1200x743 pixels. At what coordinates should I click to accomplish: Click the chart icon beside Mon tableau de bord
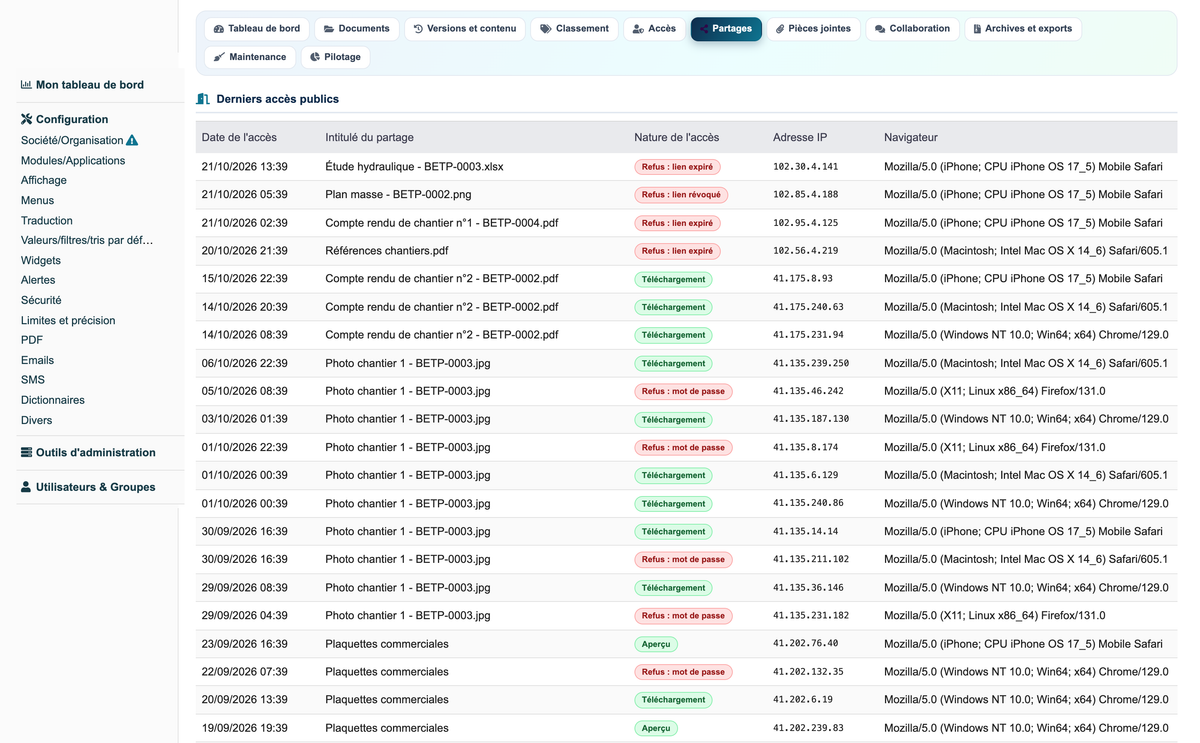point(26,85)
